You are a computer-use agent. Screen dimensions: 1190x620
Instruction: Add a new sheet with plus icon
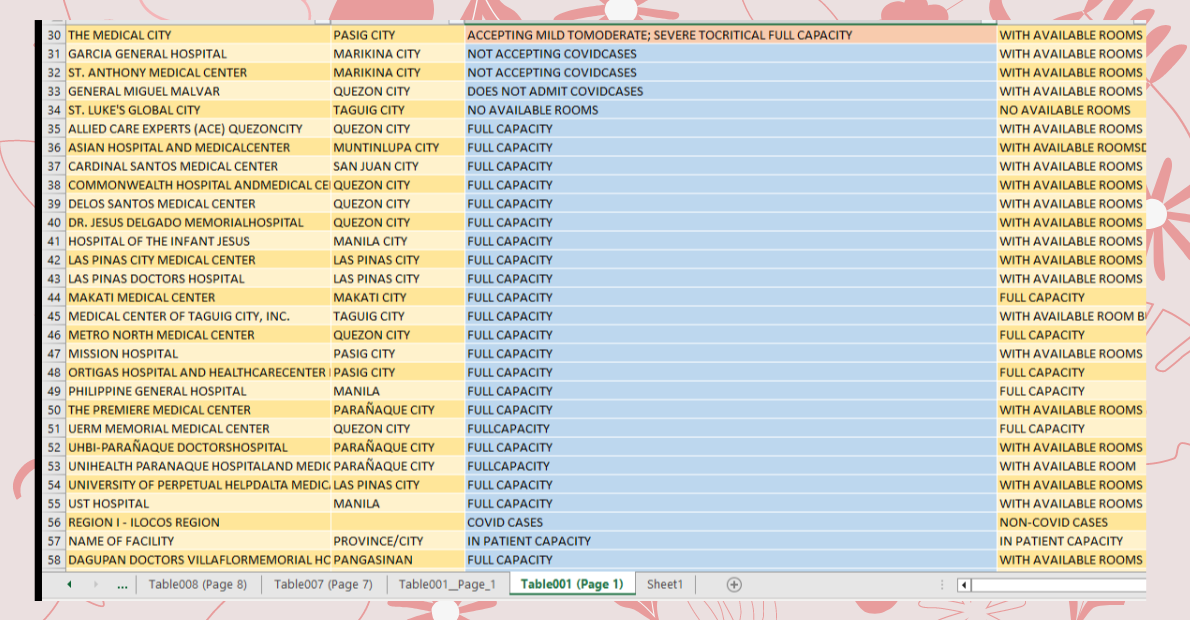pyautogui.click(x=733, y=584)
